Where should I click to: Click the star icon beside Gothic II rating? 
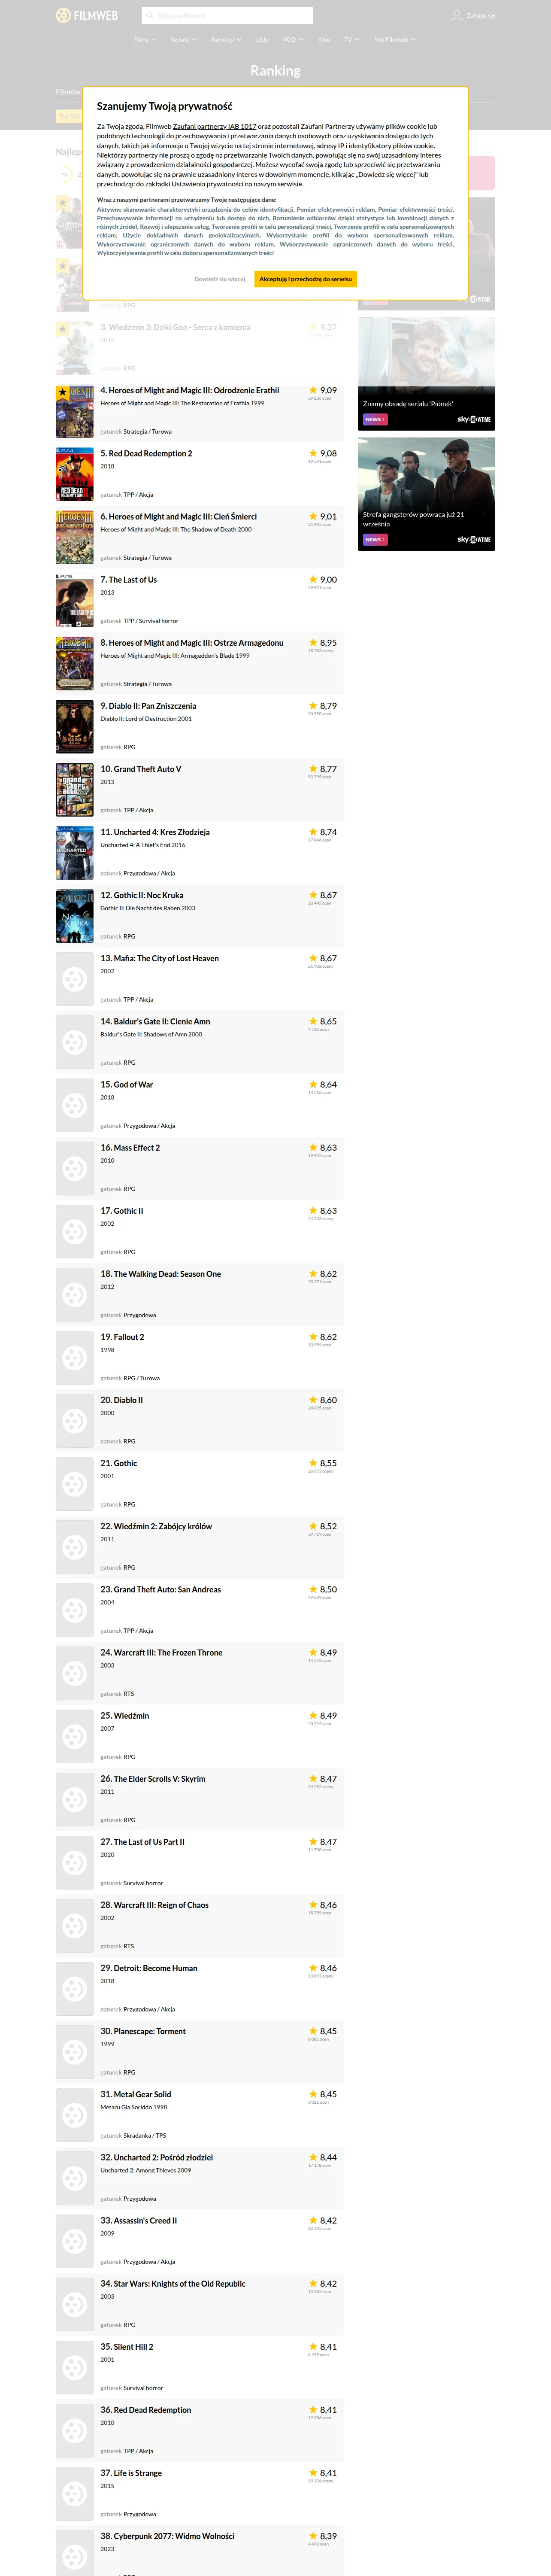313,1210
